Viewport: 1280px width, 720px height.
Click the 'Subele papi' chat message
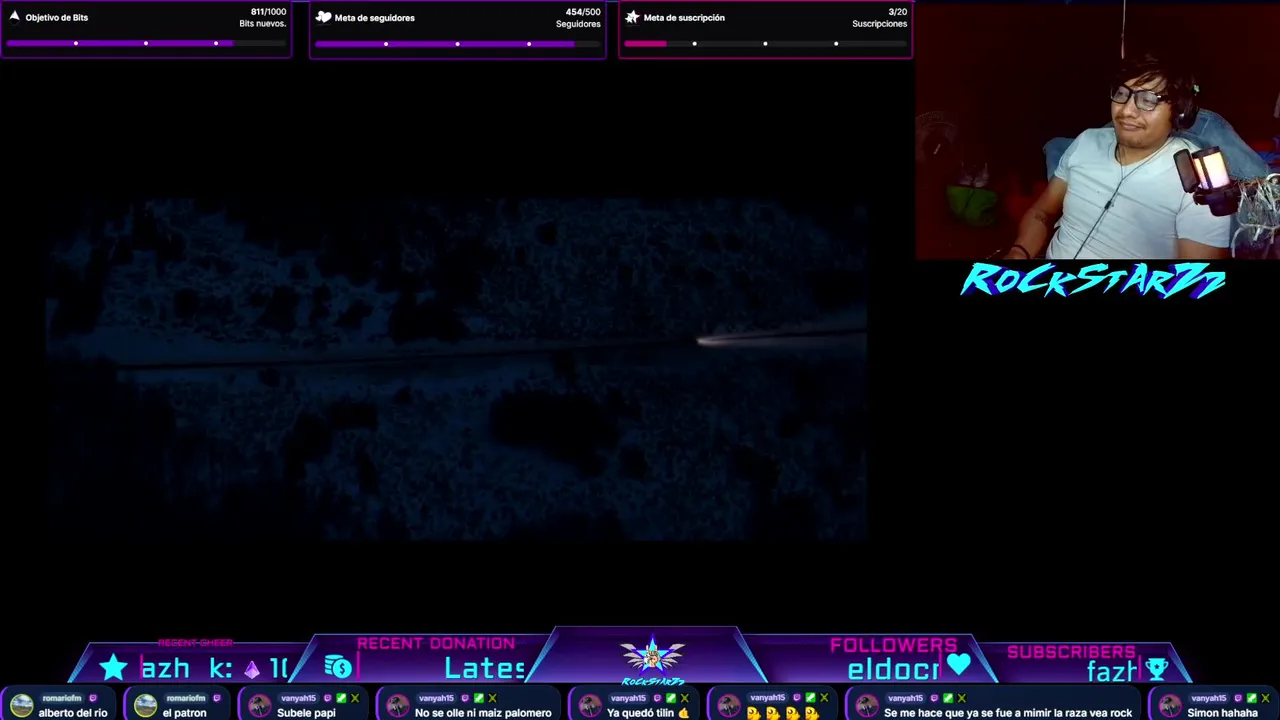pyautogui.click(x=306, y=713)
